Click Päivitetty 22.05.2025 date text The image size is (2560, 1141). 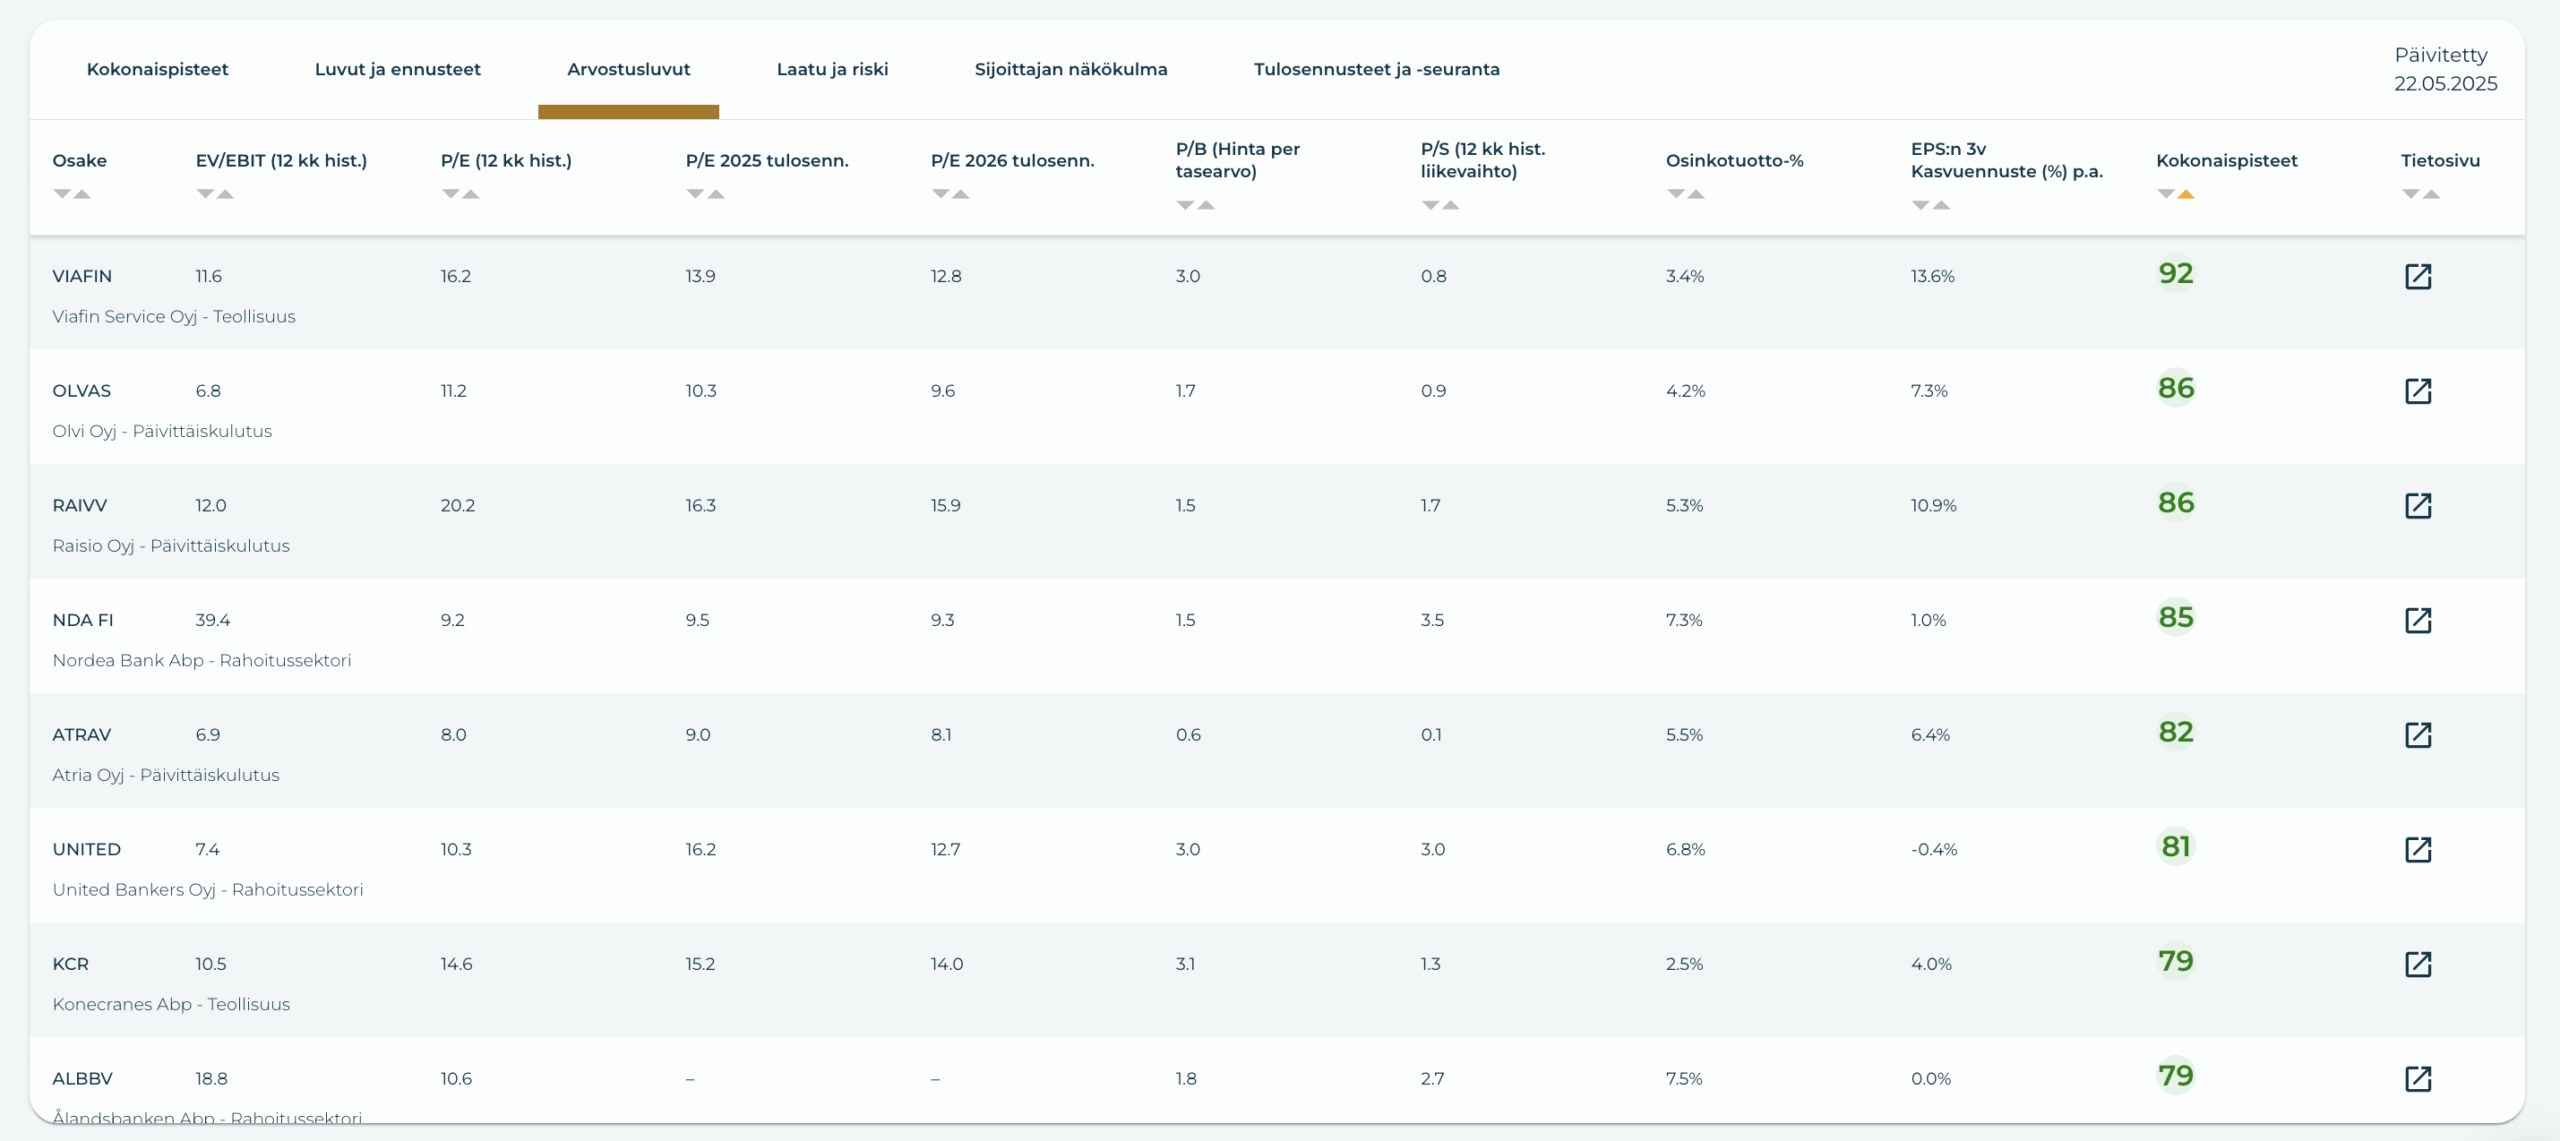[x=2445, y=69]
